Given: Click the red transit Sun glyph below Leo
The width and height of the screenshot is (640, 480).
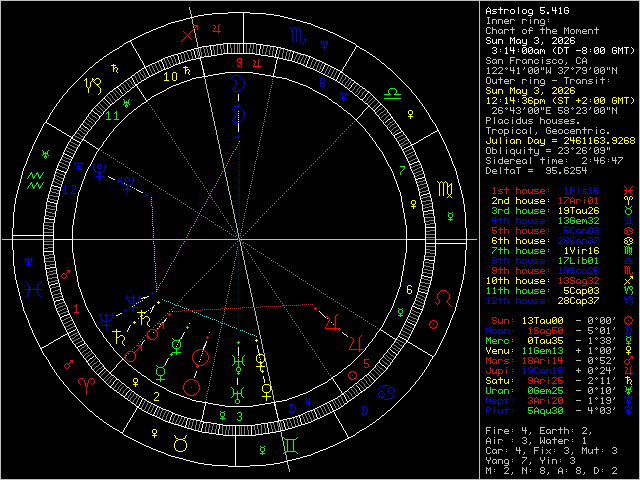Looking at the screenshot, I should point(433,324).
